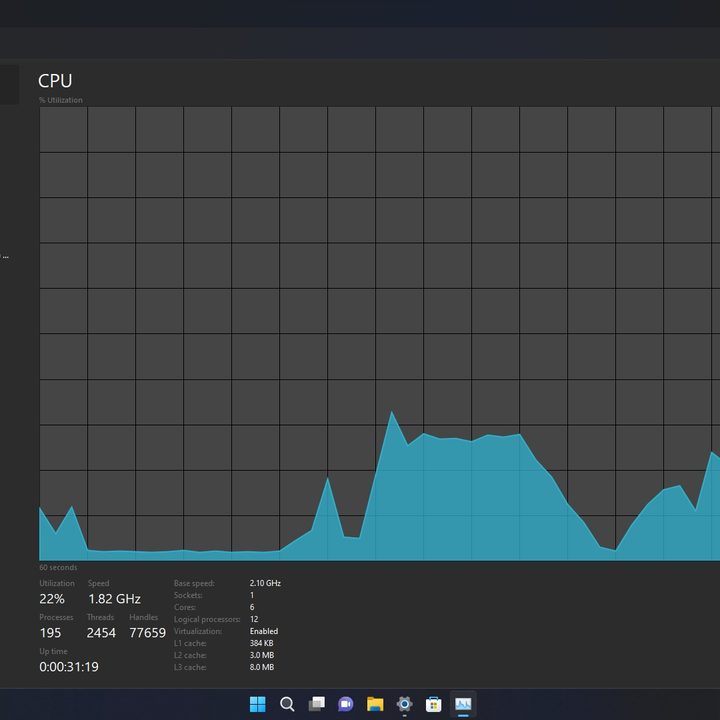This screenshot has height=720, width=720.
Task: Click the 'L1 cache:' label
Action: (x=190, y=643)
